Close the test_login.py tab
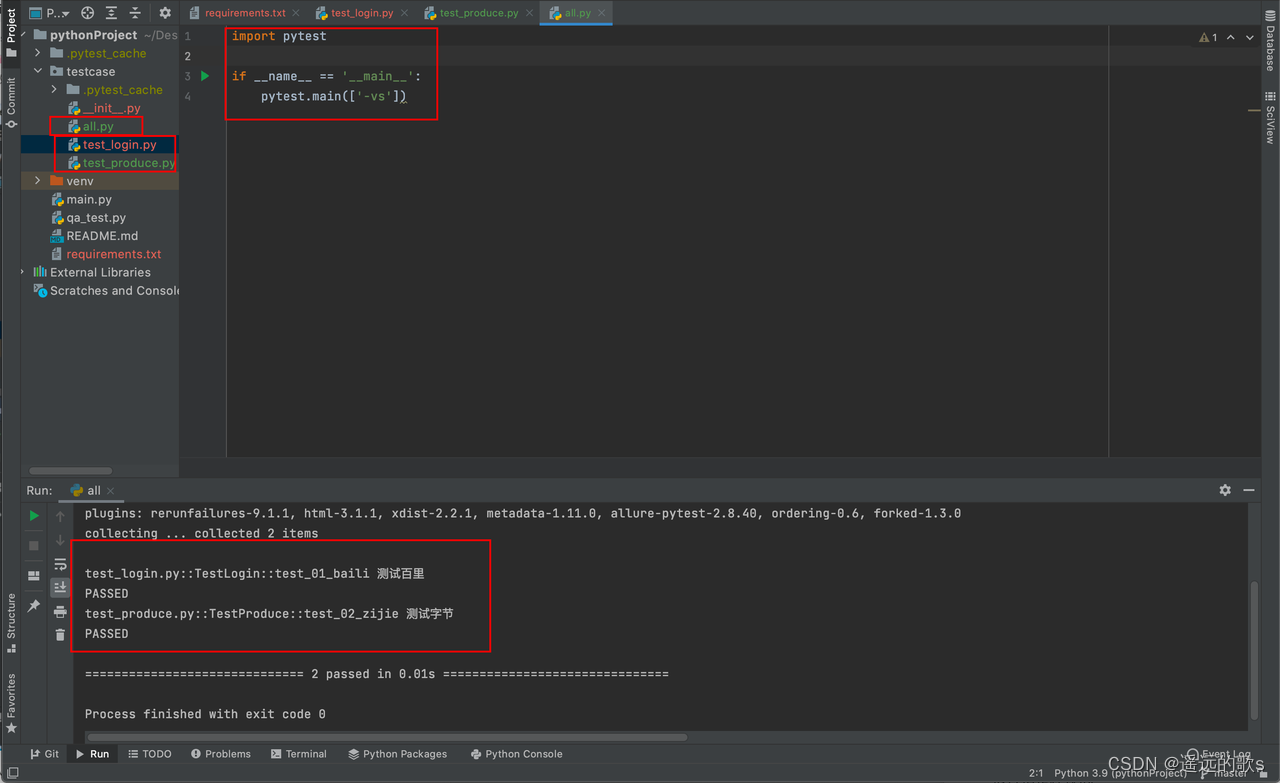The image size is (1280, 783). [404, 13]
